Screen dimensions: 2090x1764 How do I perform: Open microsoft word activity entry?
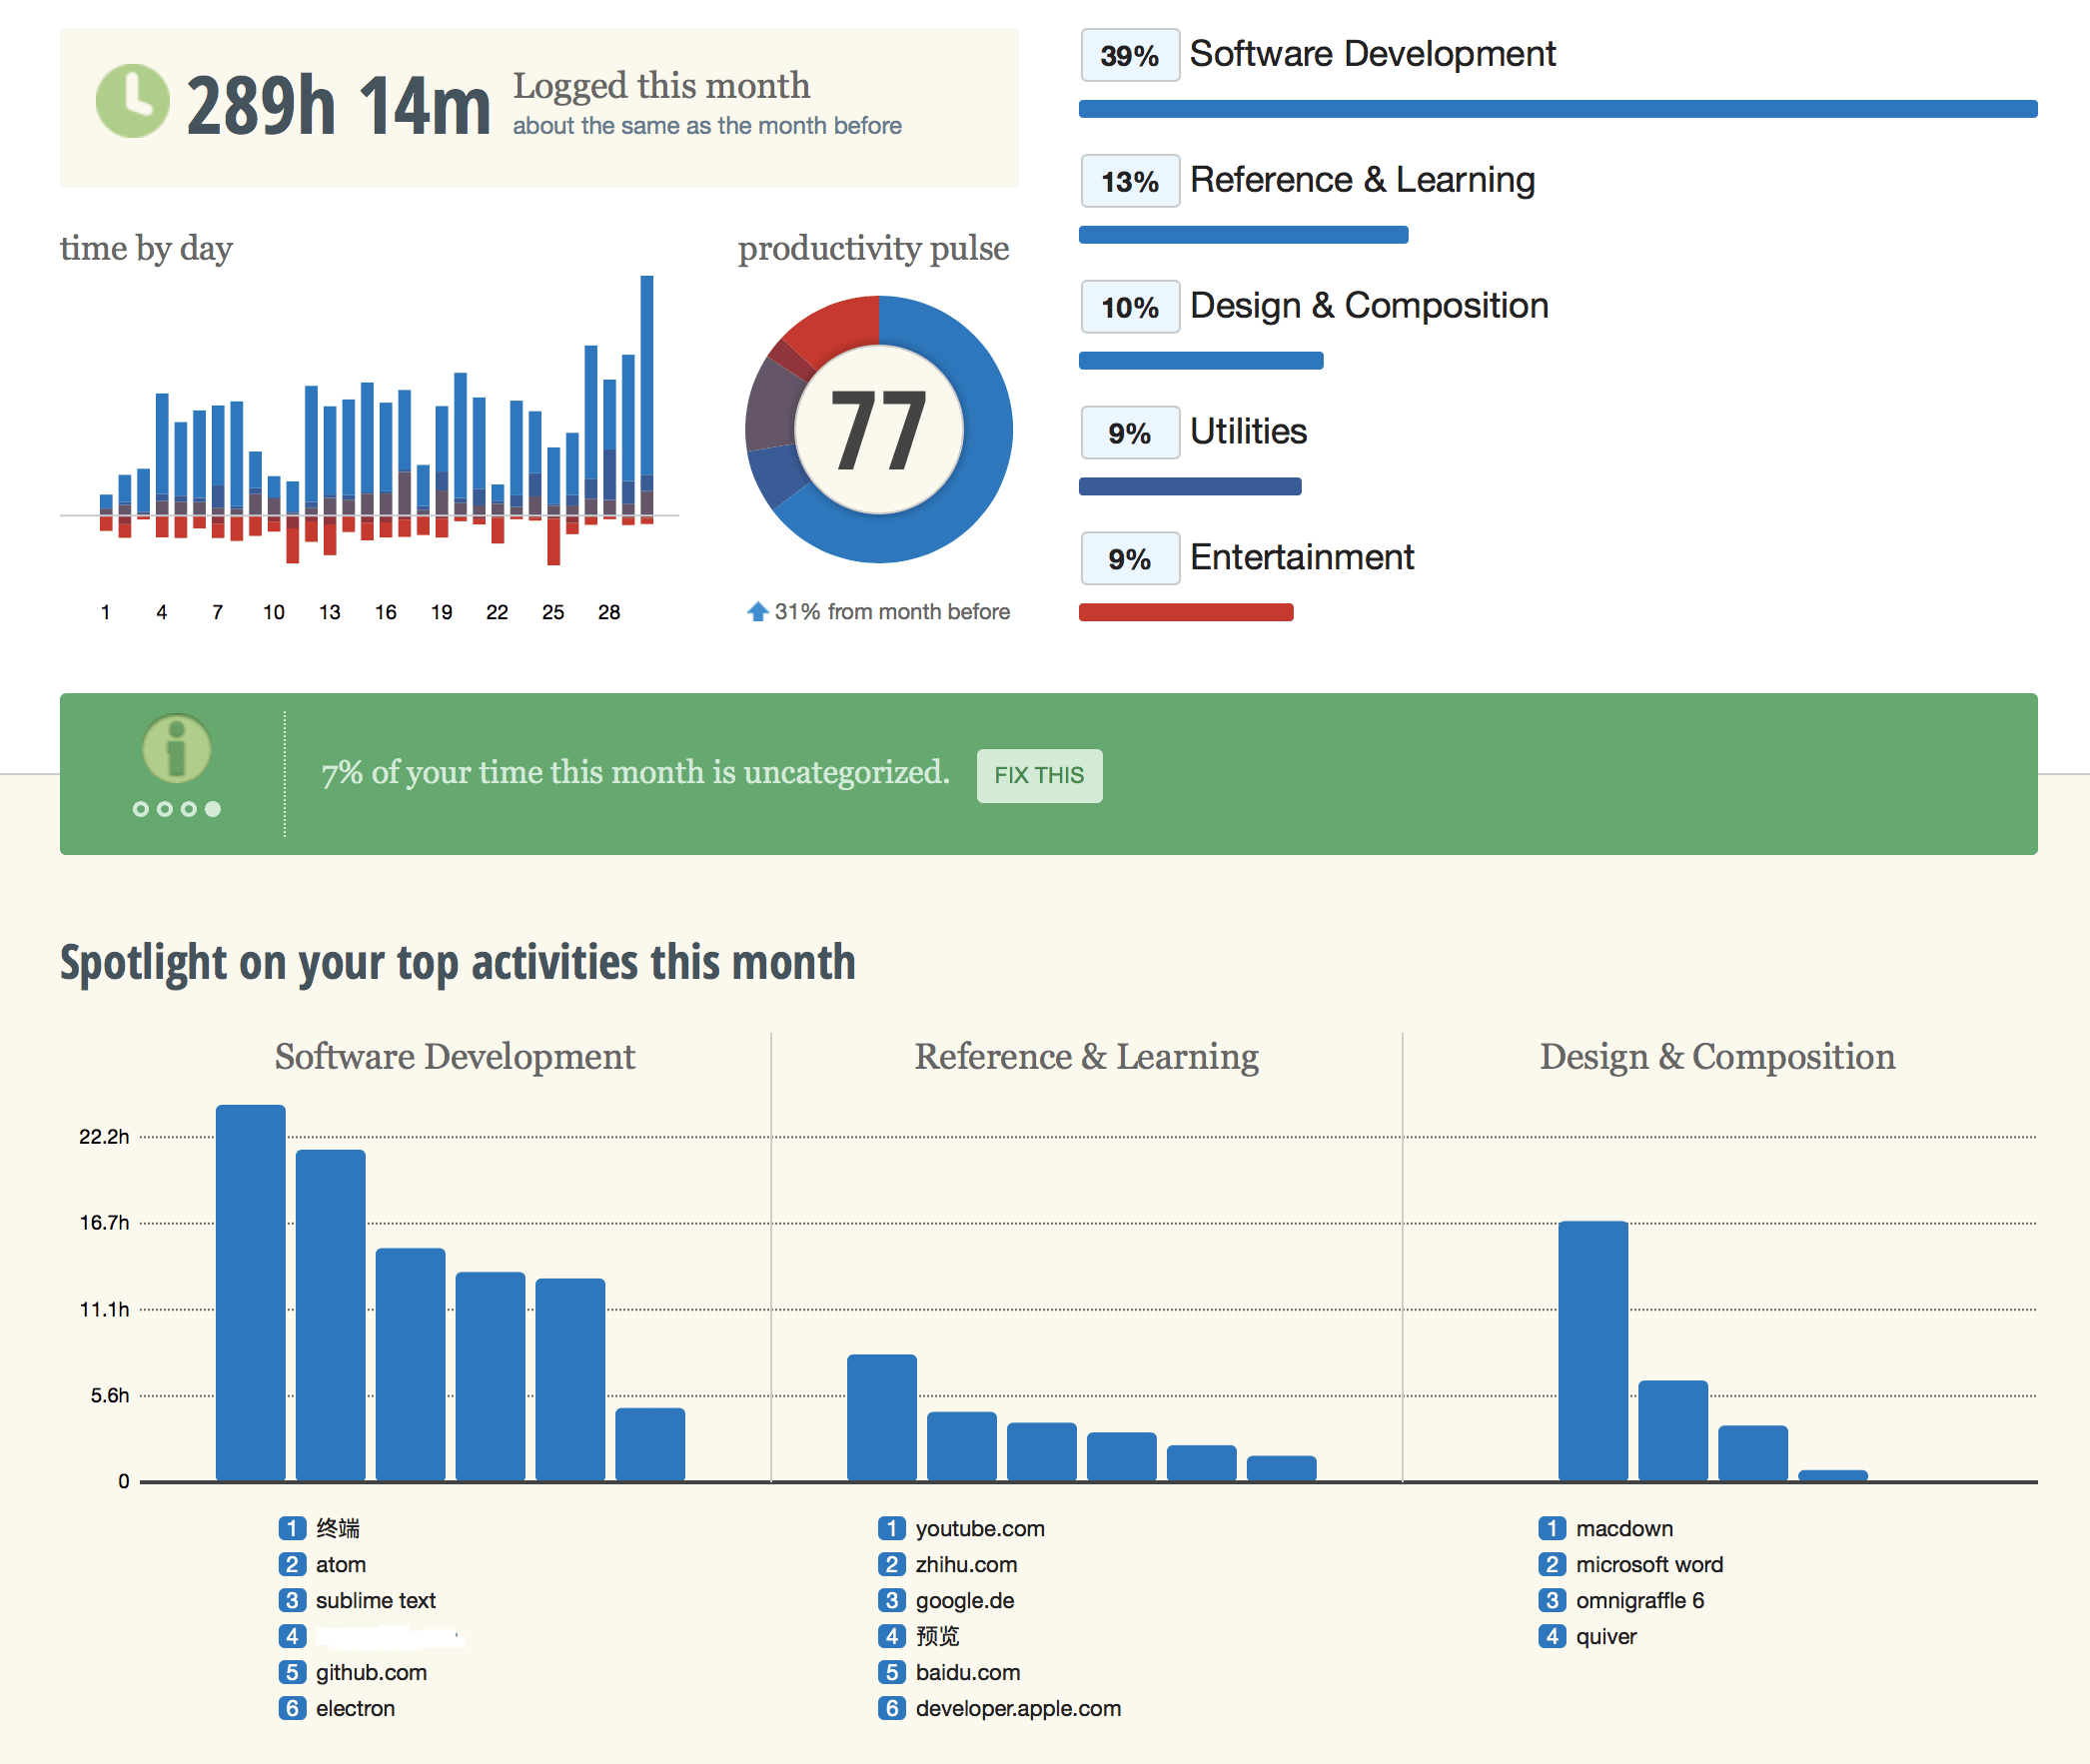(x=1648, y=1564)
